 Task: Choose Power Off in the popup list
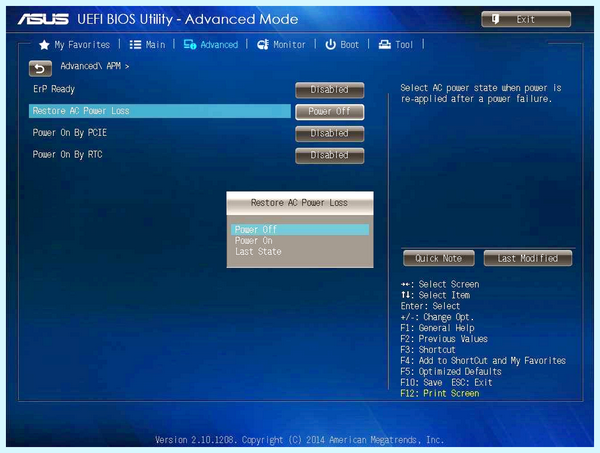pyautogui.click(x=300, y=230)
